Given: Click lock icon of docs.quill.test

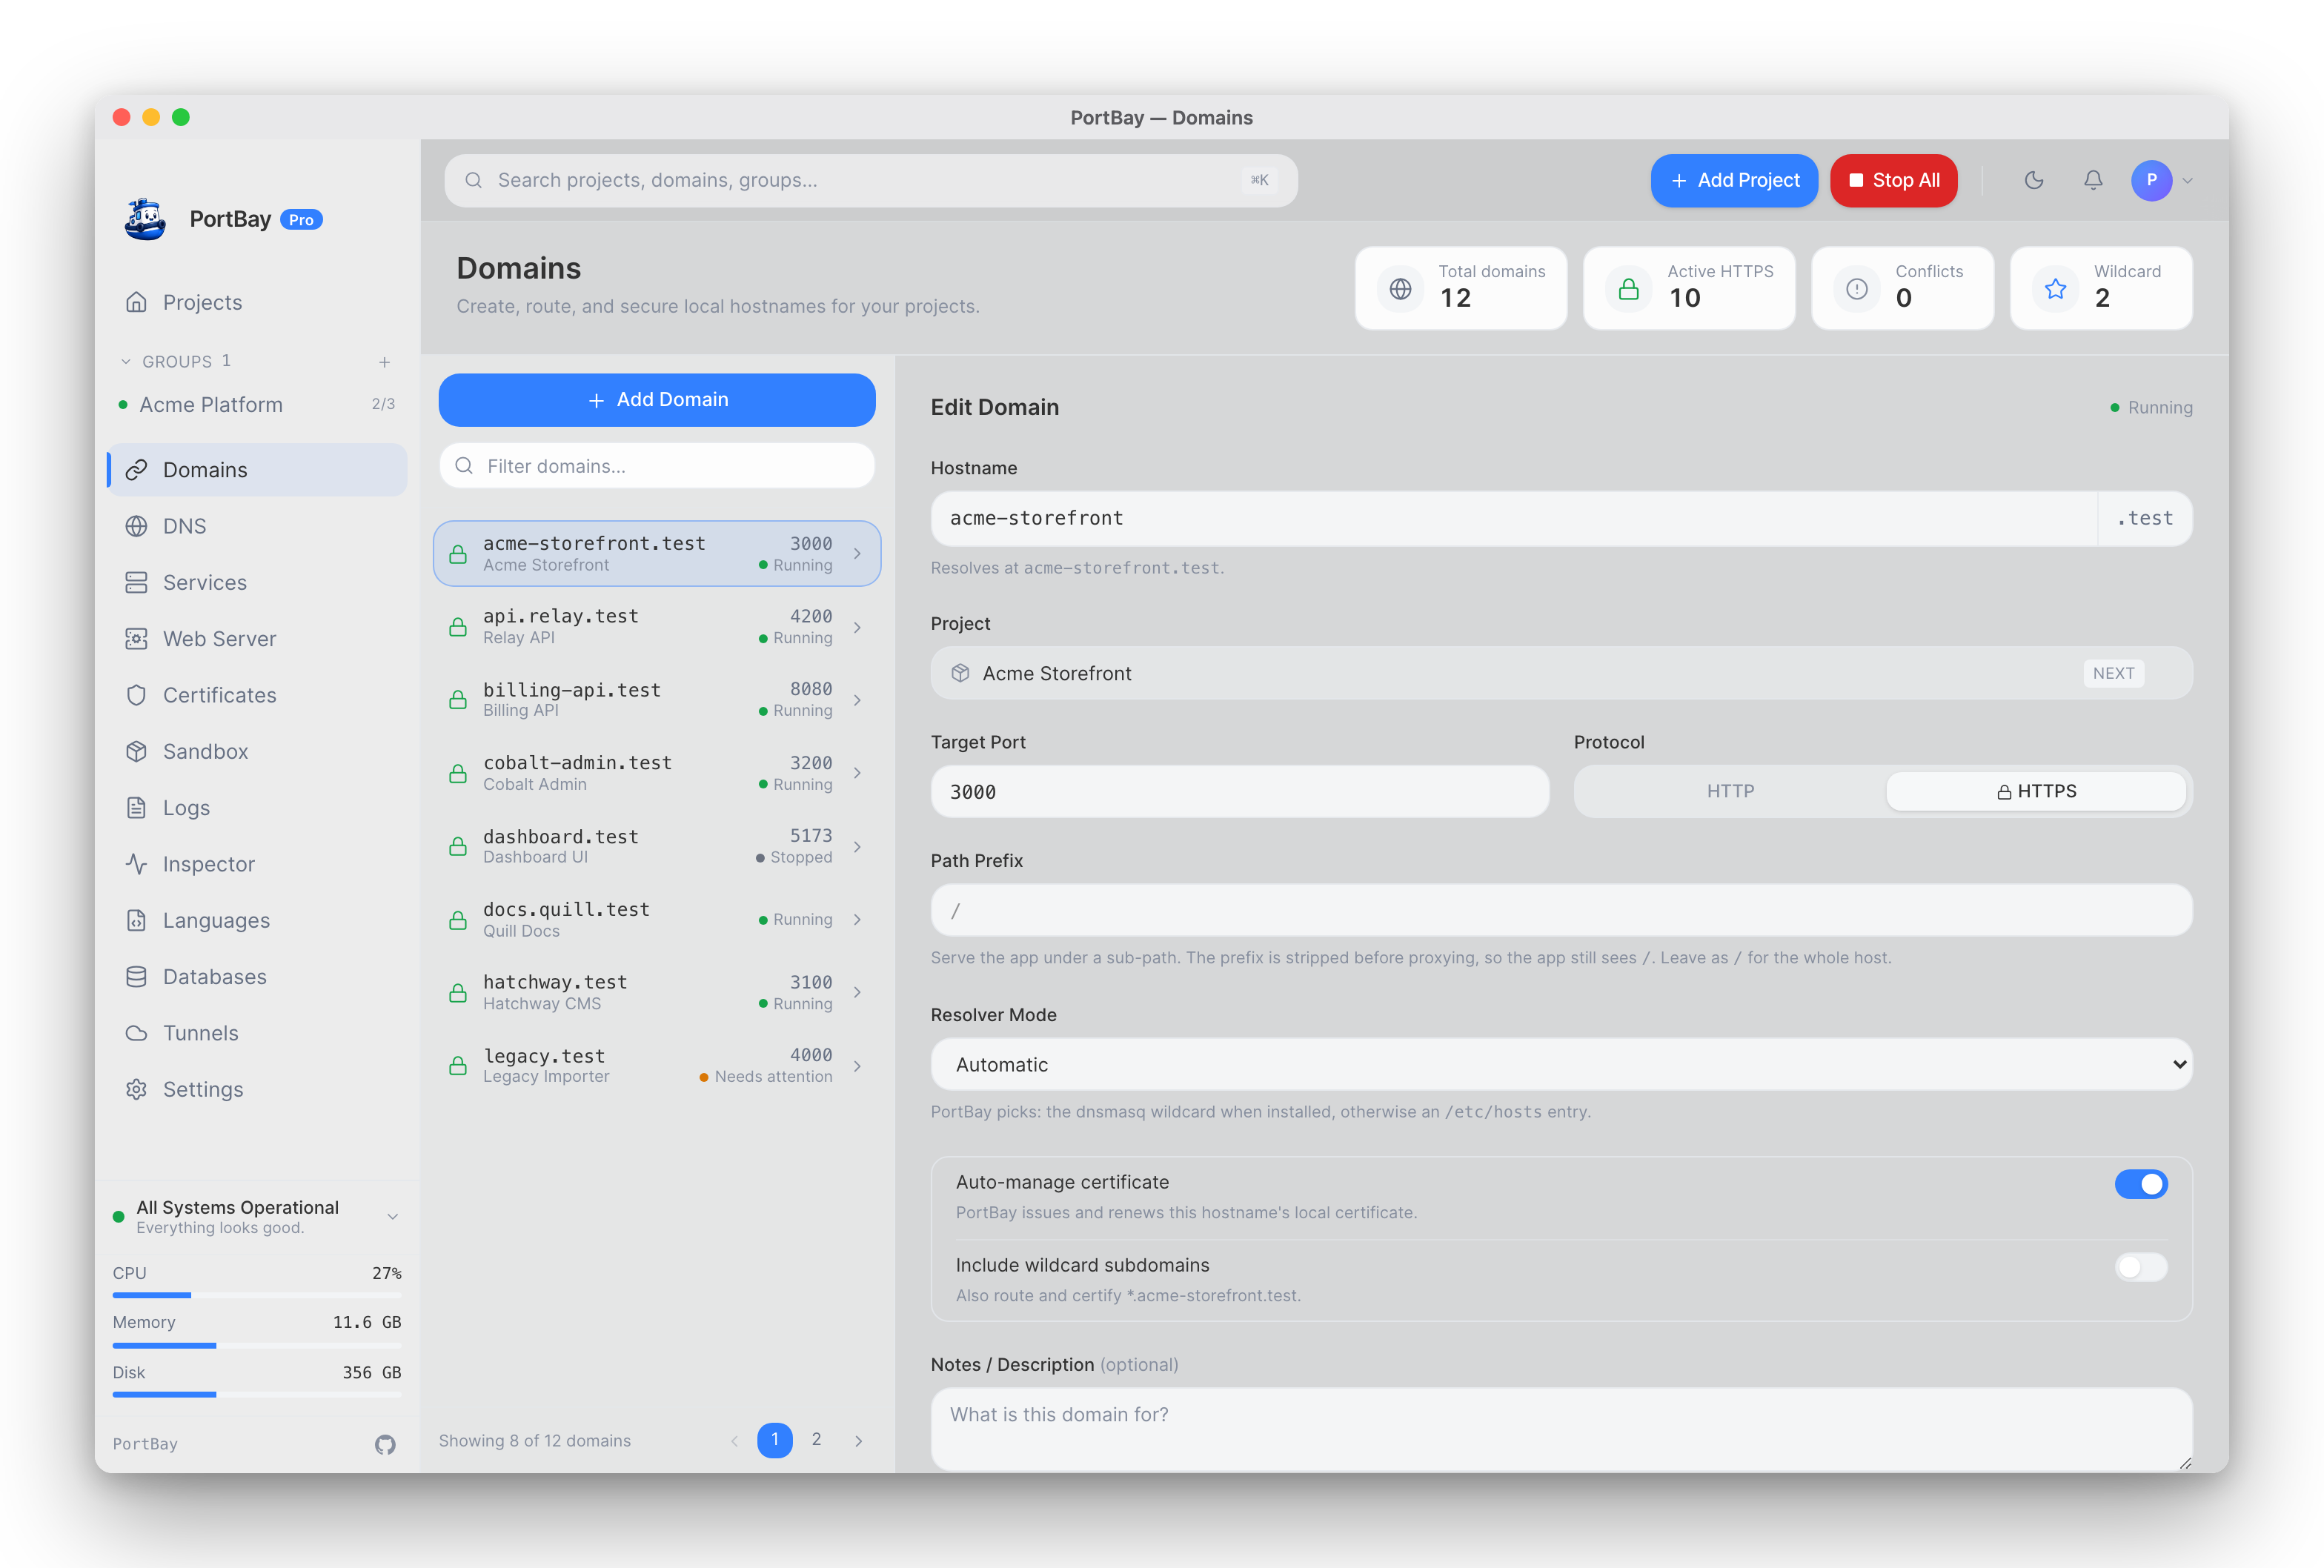Looking at the screenshot, I should (458, 919).
